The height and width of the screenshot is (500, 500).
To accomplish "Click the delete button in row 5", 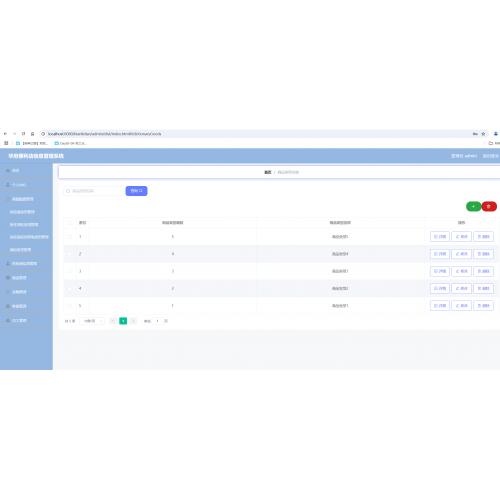I will tap(483, 306).
